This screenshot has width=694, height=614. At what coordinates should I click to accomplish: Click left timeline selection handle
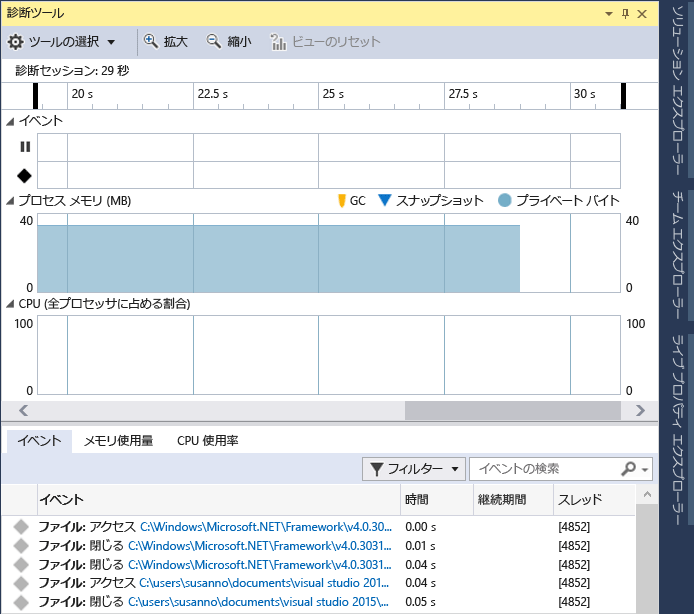pos(35,96)
